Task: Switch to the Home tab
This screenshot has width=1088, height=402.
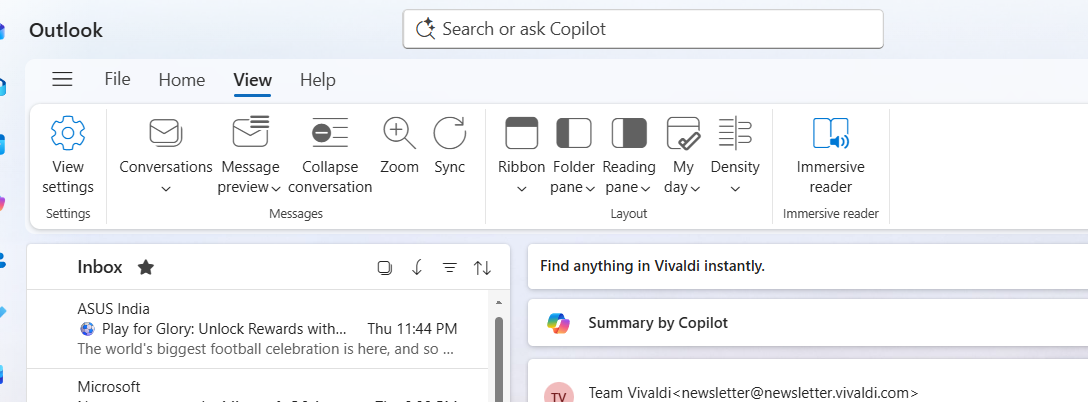Action: click(182, 81)
